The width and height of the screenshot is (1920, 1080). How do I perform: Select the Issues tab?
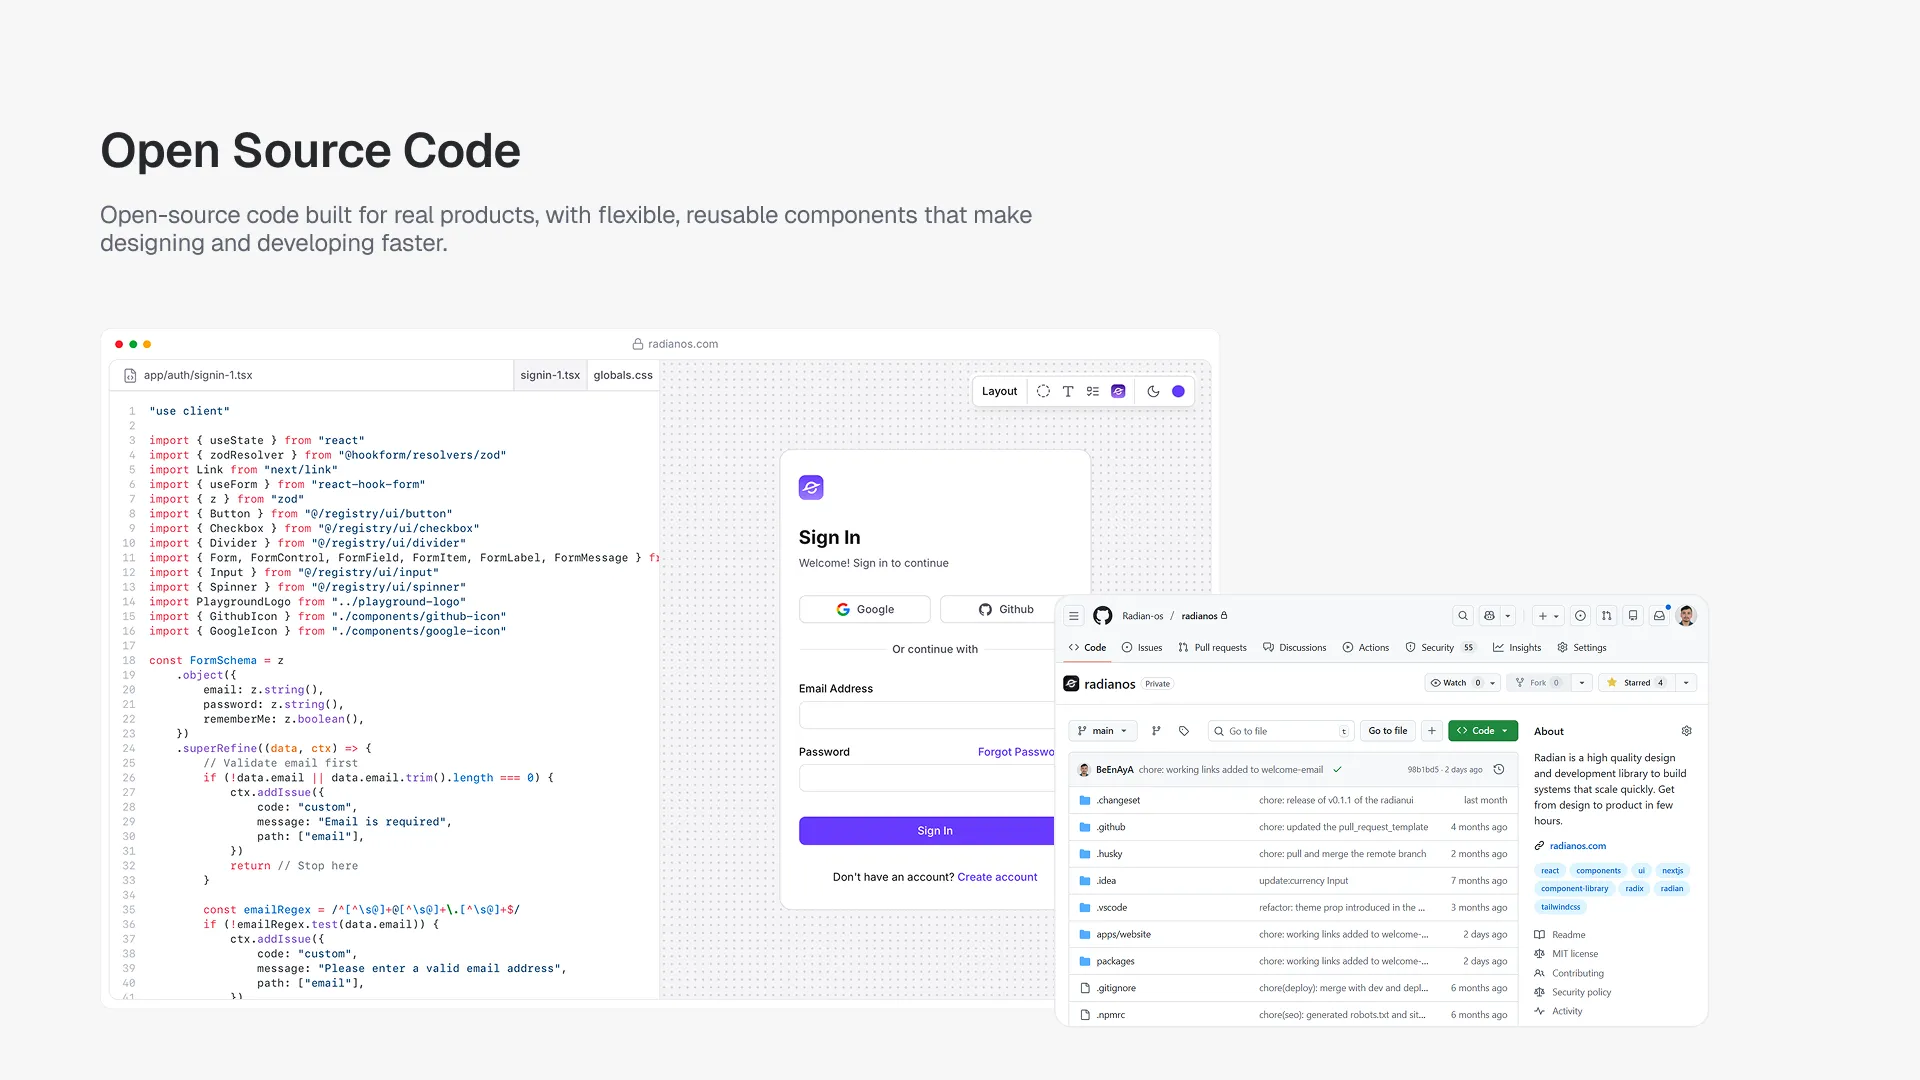[1142, 648]
